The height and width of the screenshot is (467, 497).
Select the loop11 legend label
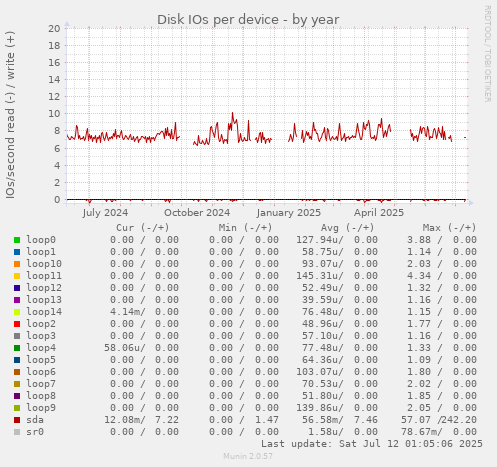pos(44,276)
